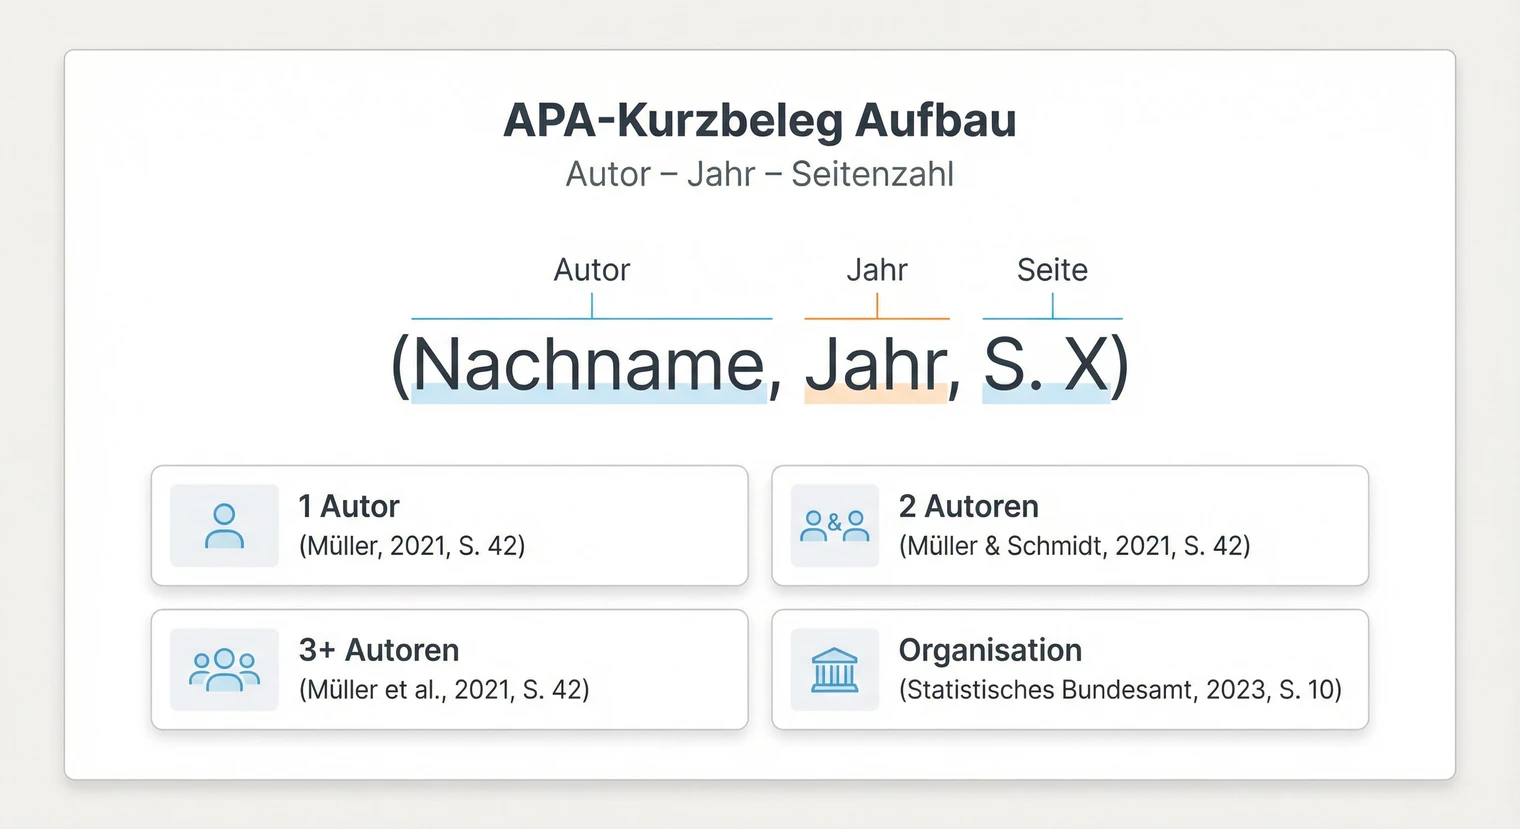1520x829 pixels.
Task: Select the group icon for 3+ Autoren
Action: coord(223,669)
